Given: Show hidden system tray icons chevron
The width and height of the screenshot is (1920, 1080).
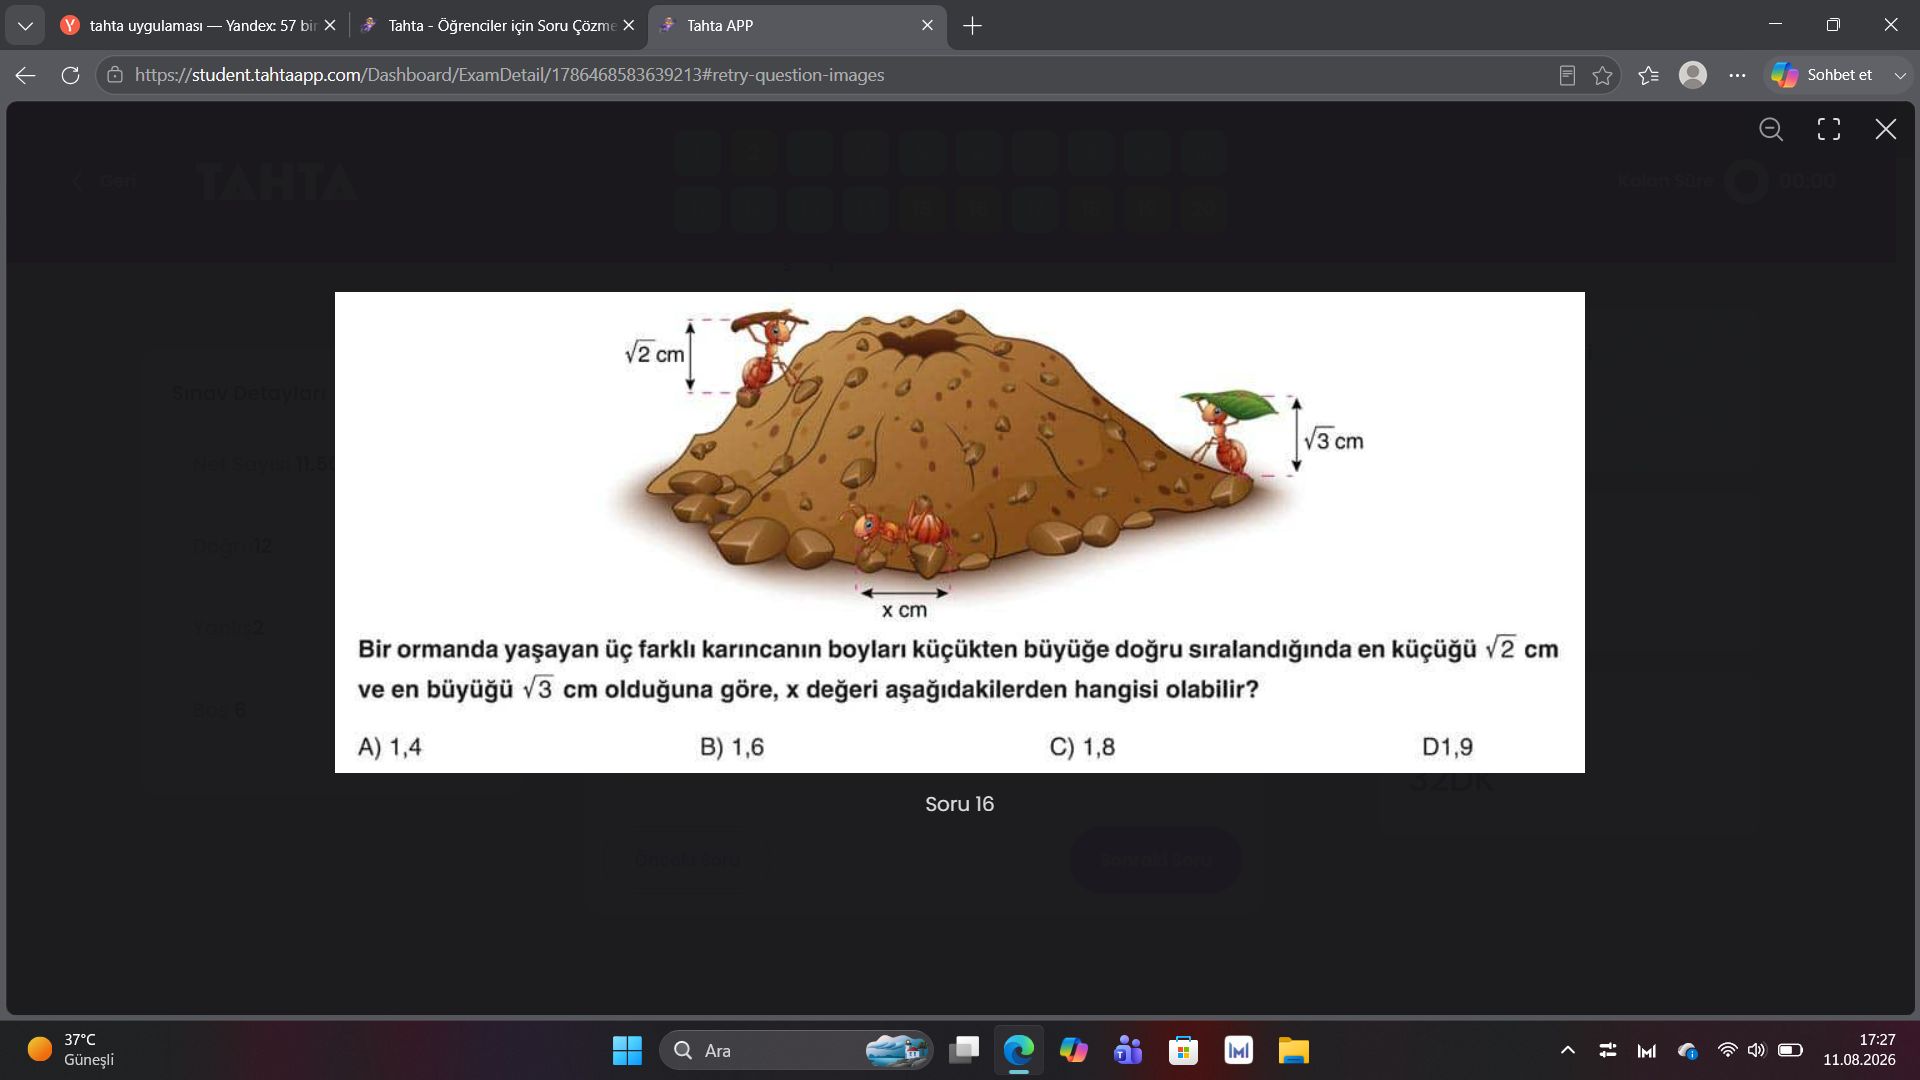Looking at the screenshot, I should click(1568, 1050).
